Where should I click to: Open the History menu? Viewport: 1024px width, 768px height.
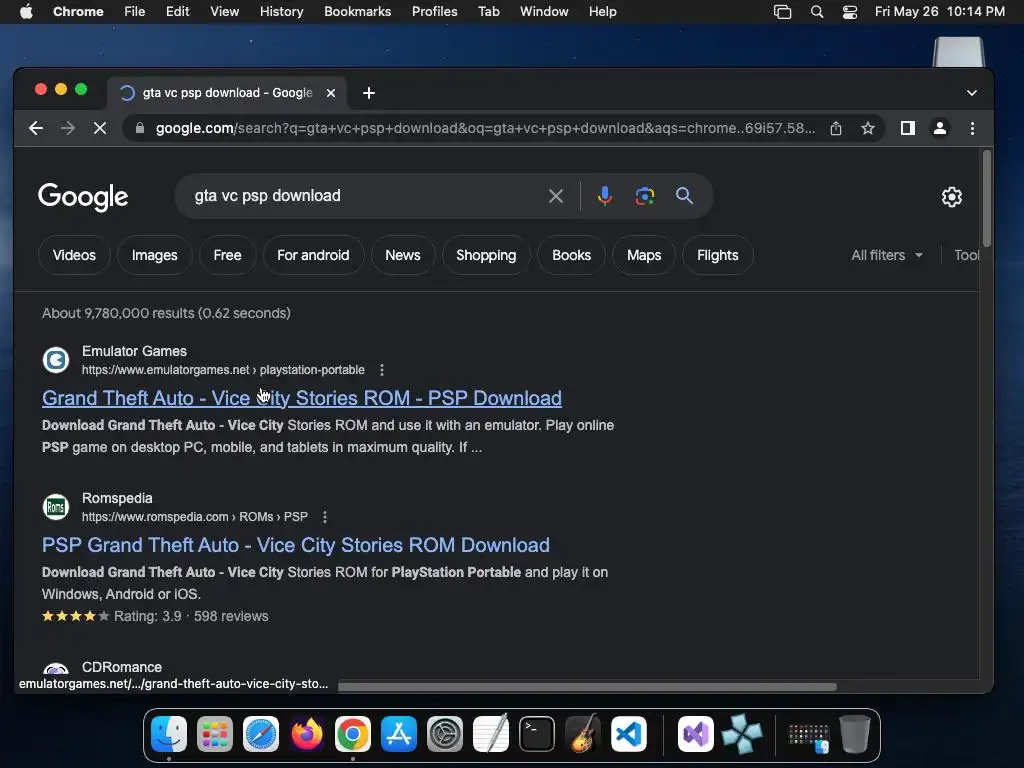click(281, 12)
